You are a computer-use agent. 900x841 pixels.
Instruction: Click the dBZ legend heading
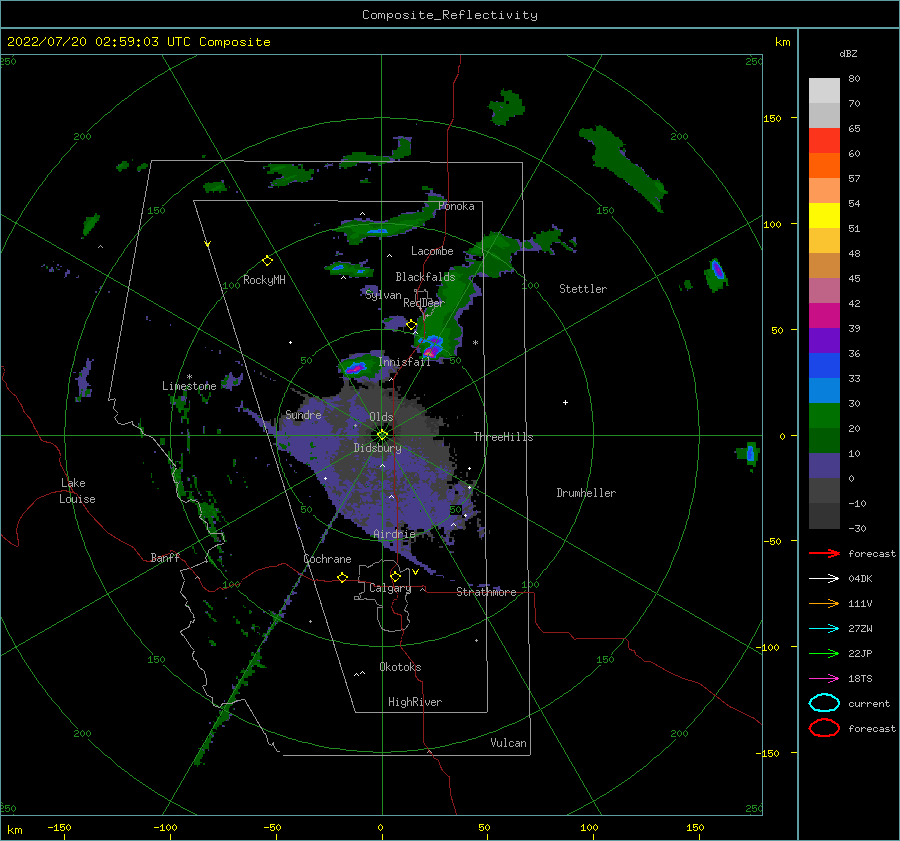[848, 54]
